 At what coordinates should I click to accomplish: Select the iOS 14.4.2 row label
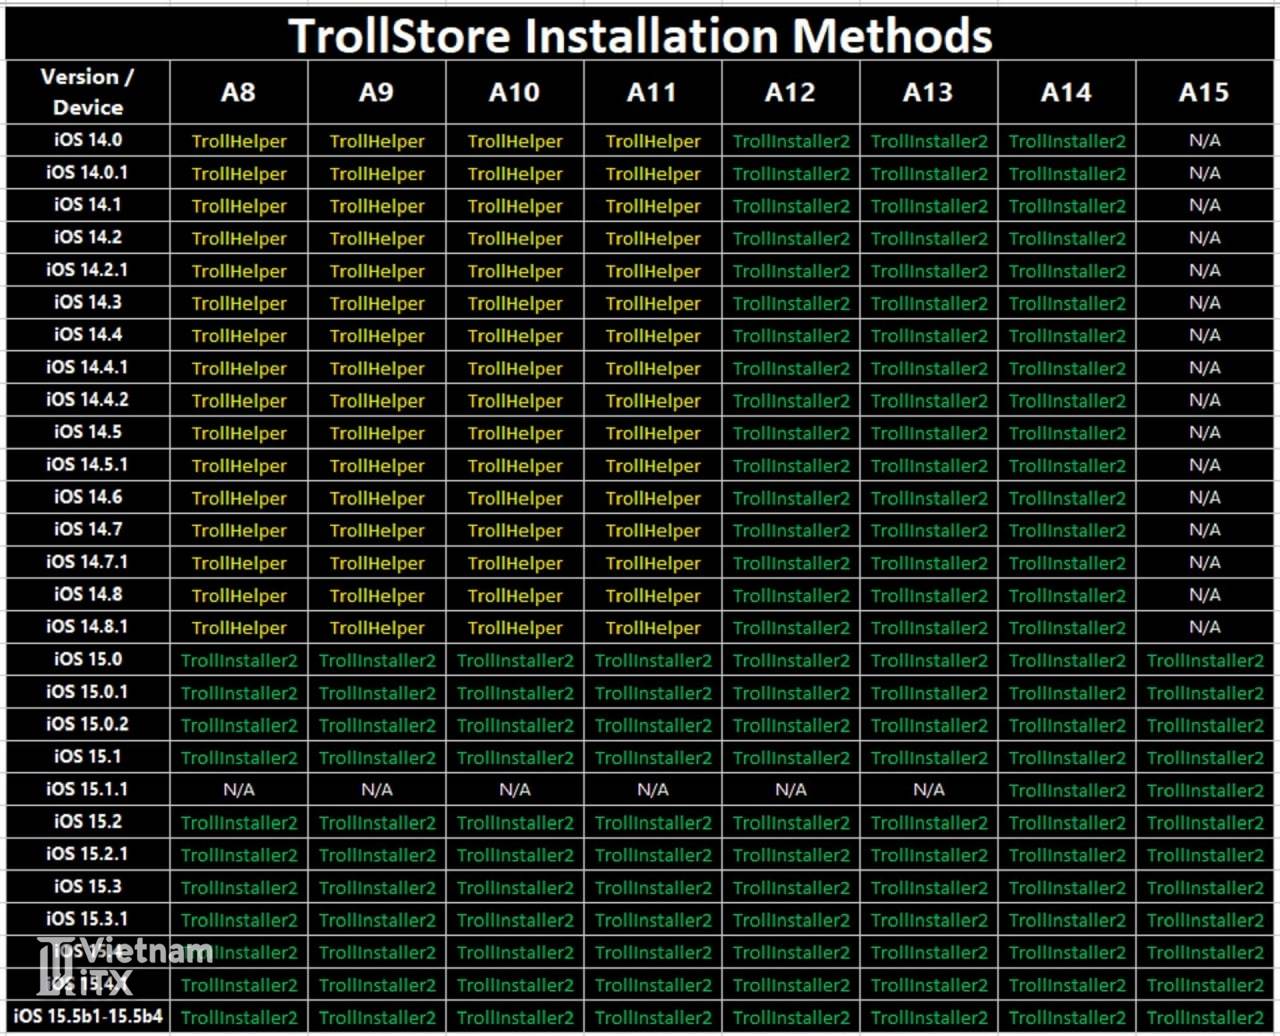(x=88, y=400)
